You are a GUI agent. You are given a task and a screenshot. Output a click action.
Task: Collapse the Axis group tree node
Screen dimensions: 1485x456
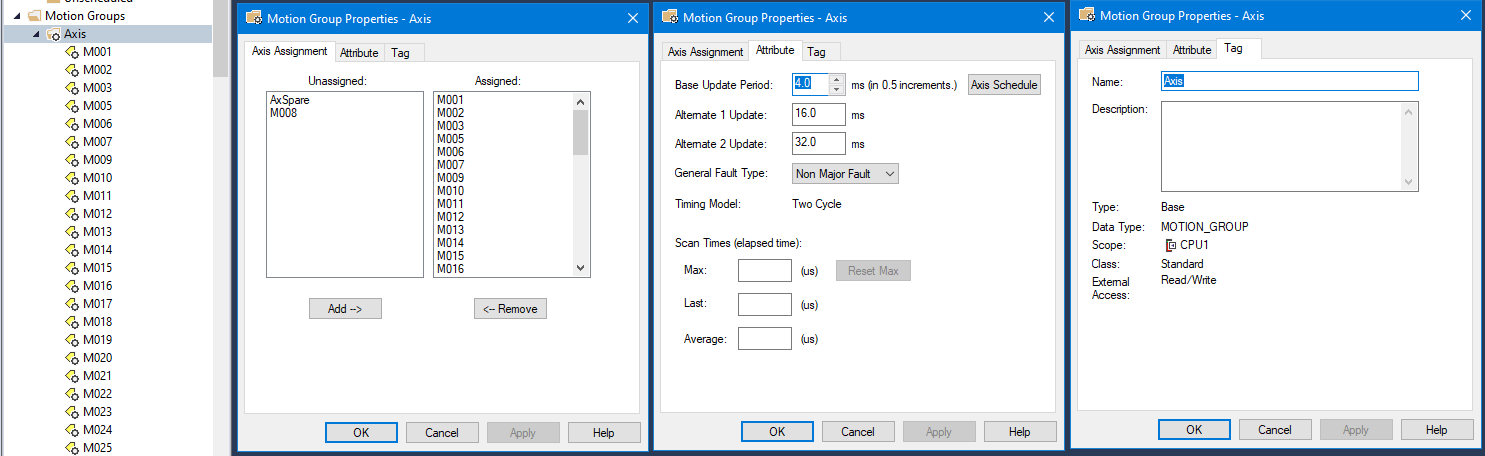click(x=37, y=34)
